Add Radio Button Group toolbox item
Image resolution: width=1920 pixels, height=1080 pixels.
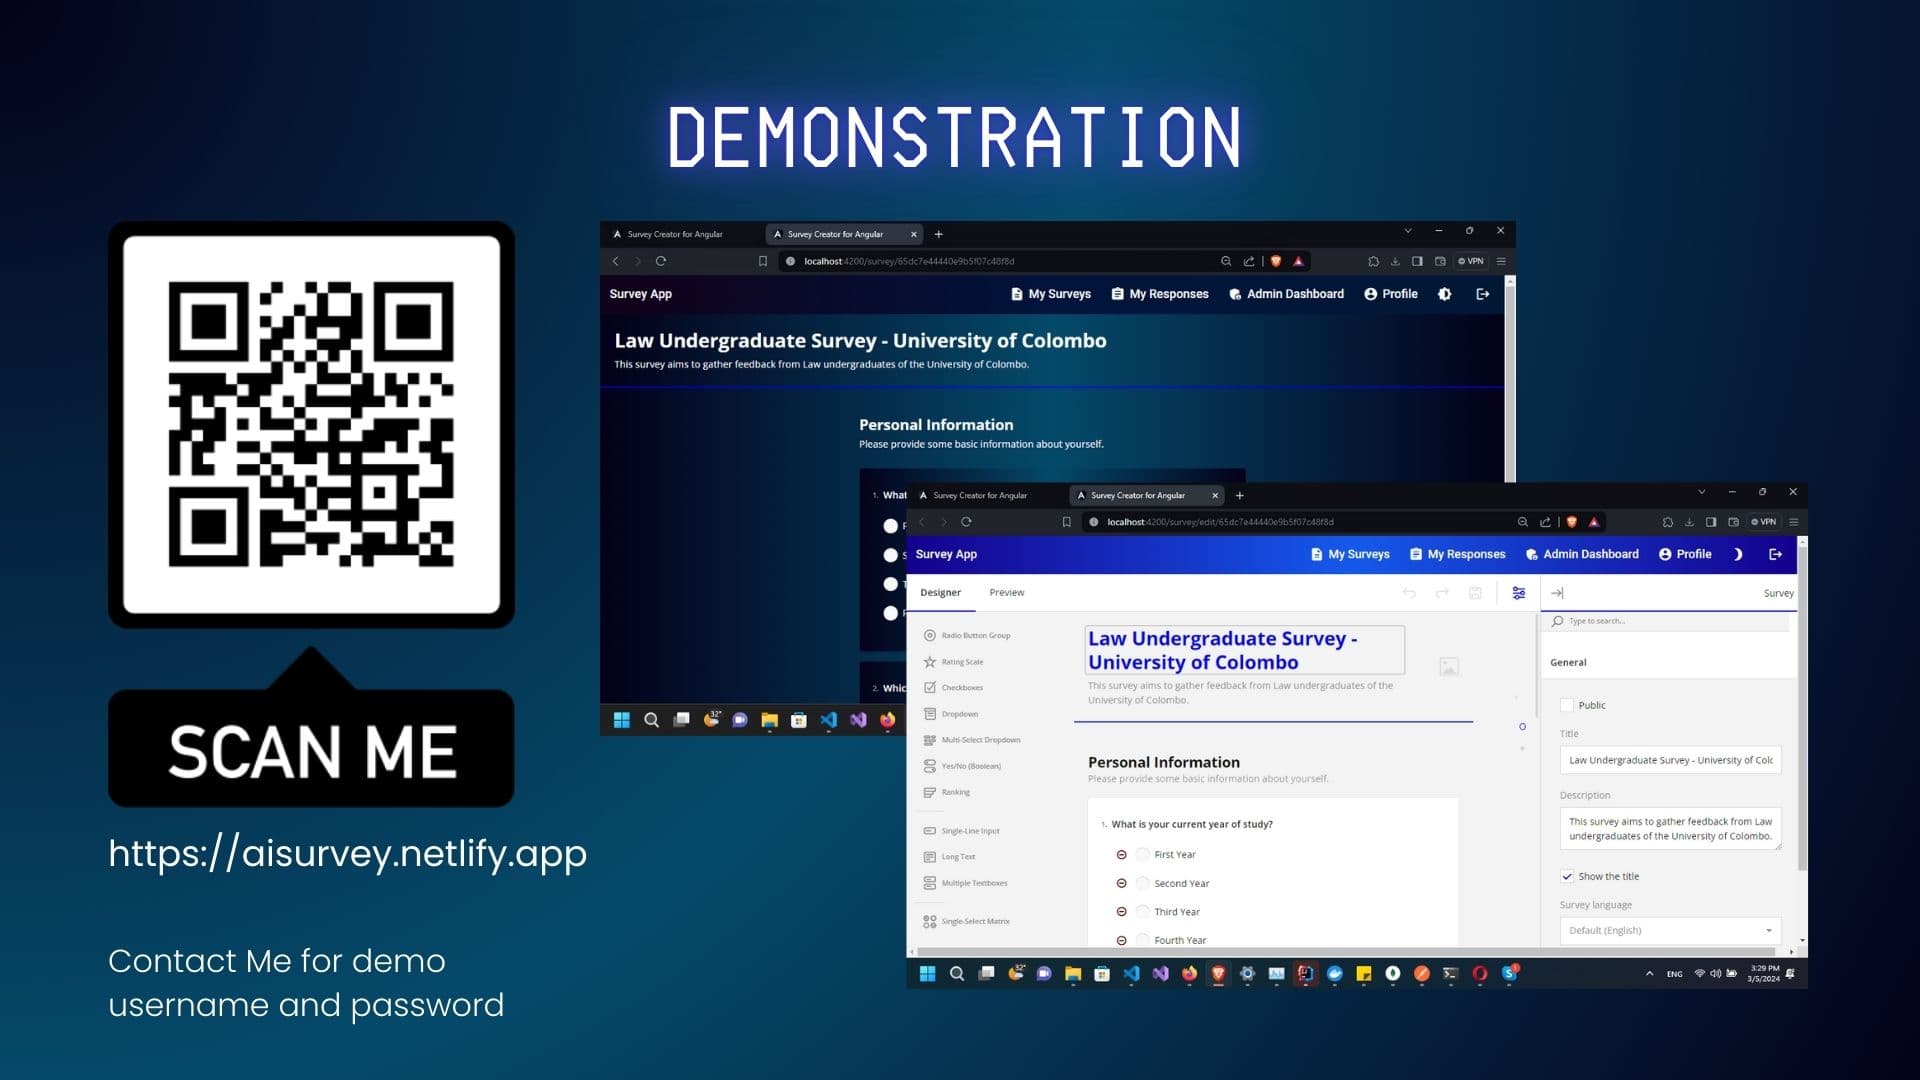pos(975,636)
